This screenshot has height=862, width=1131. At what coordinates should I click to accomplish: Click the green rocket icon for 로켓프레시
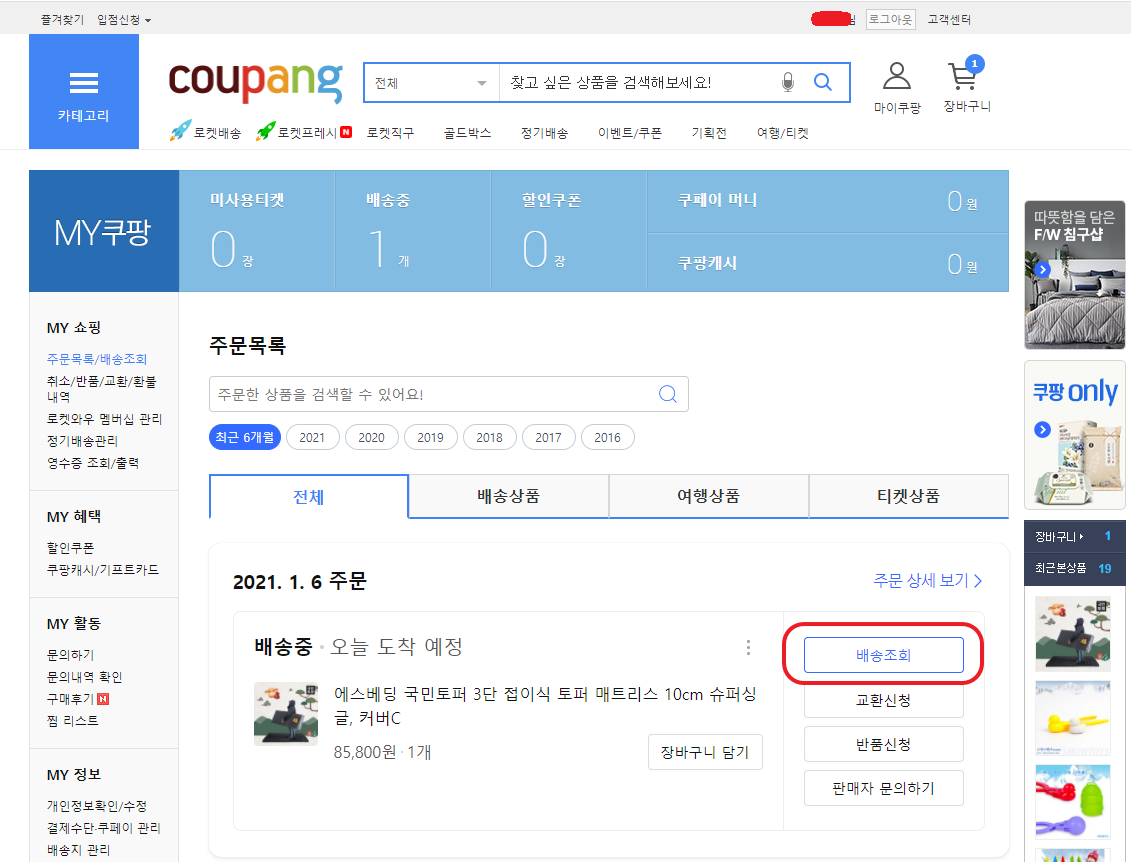pos(266,131)
